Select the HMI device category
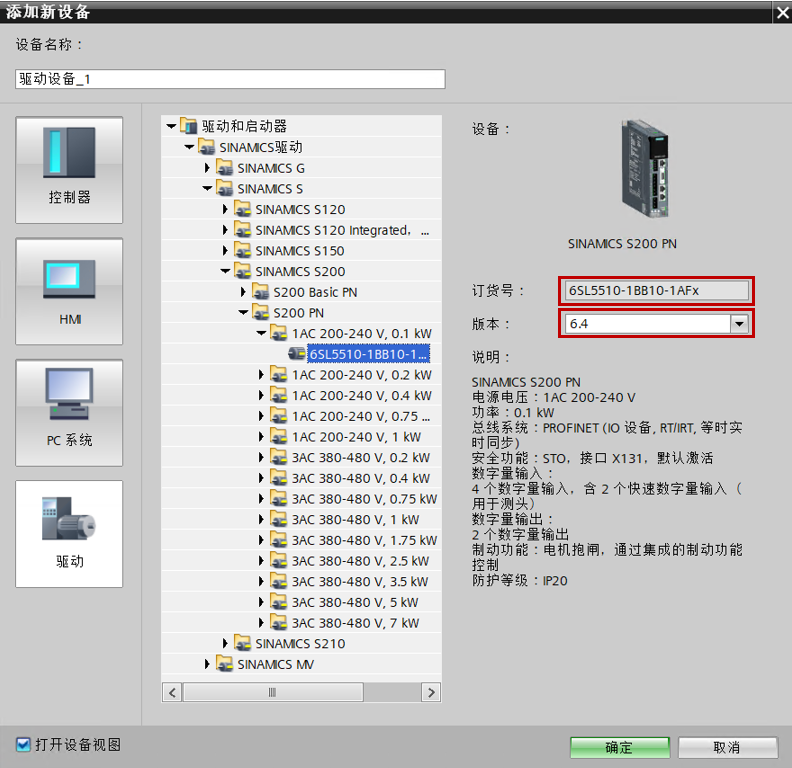Viewport: 792px width, 768px height. click(x=69, y=292)
